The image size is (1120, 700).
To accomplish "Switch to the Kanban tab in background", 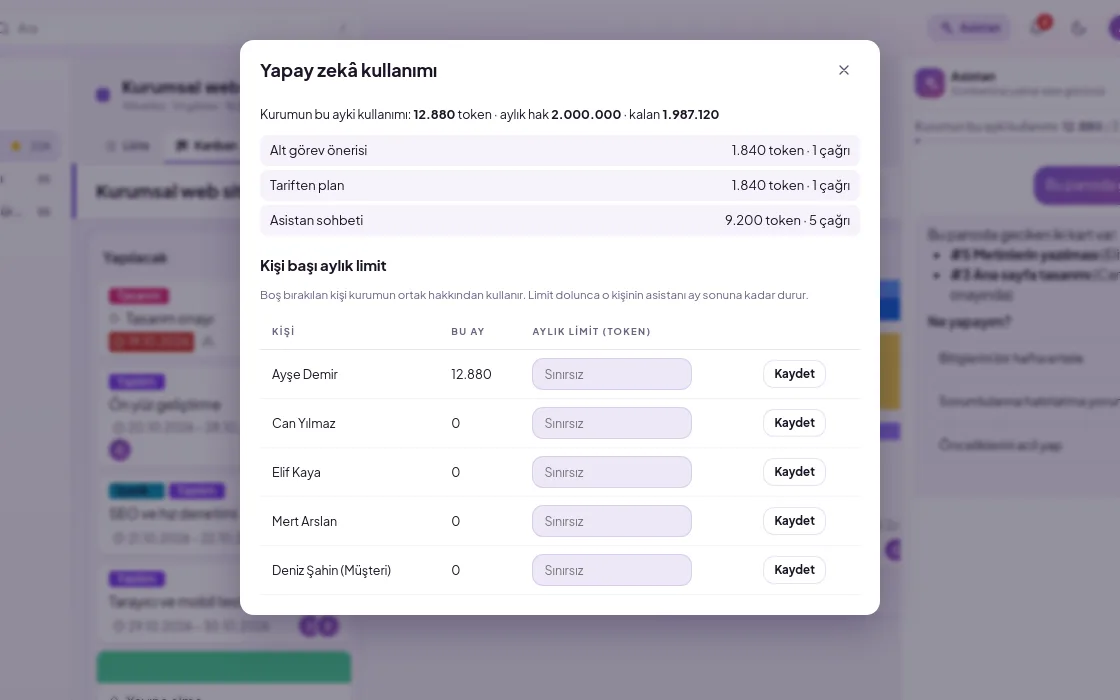I will tap(206, 146).
